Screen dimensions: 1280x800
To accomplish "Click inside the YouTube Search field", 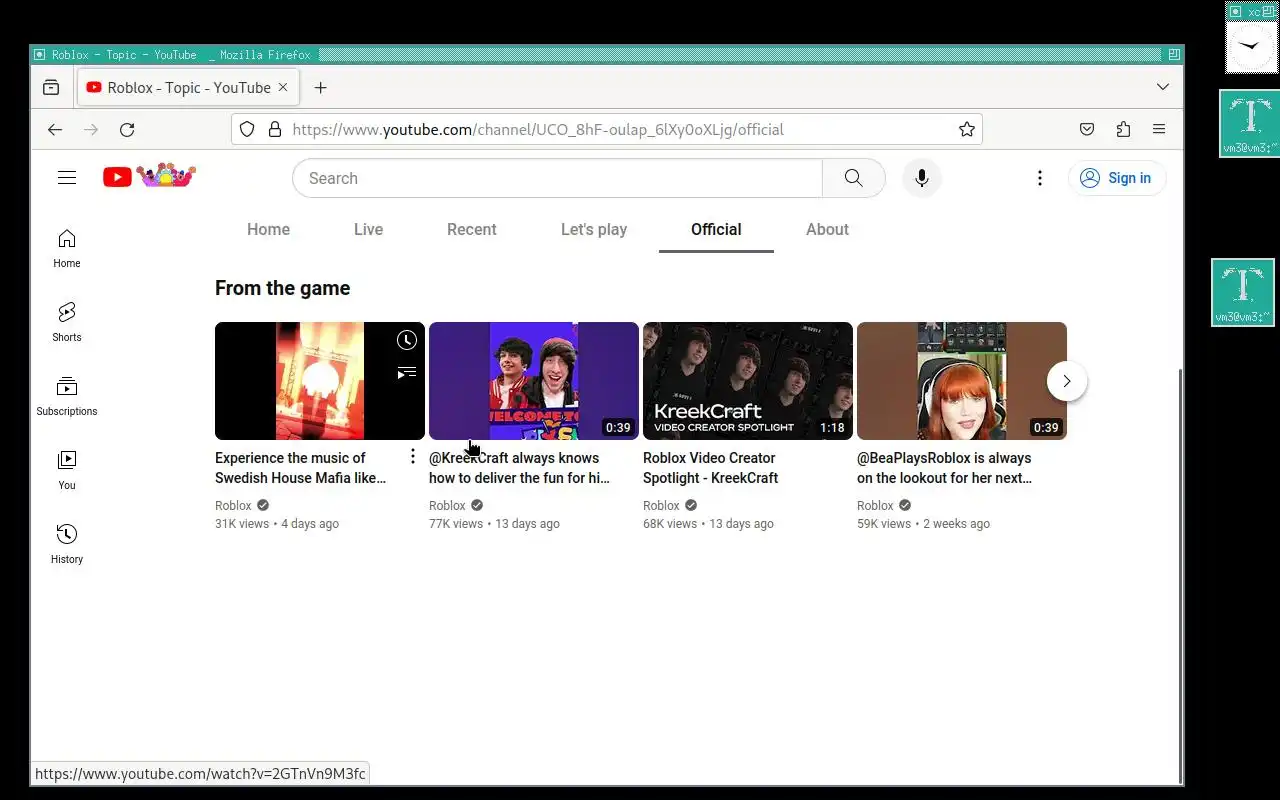I will point(557,178).
